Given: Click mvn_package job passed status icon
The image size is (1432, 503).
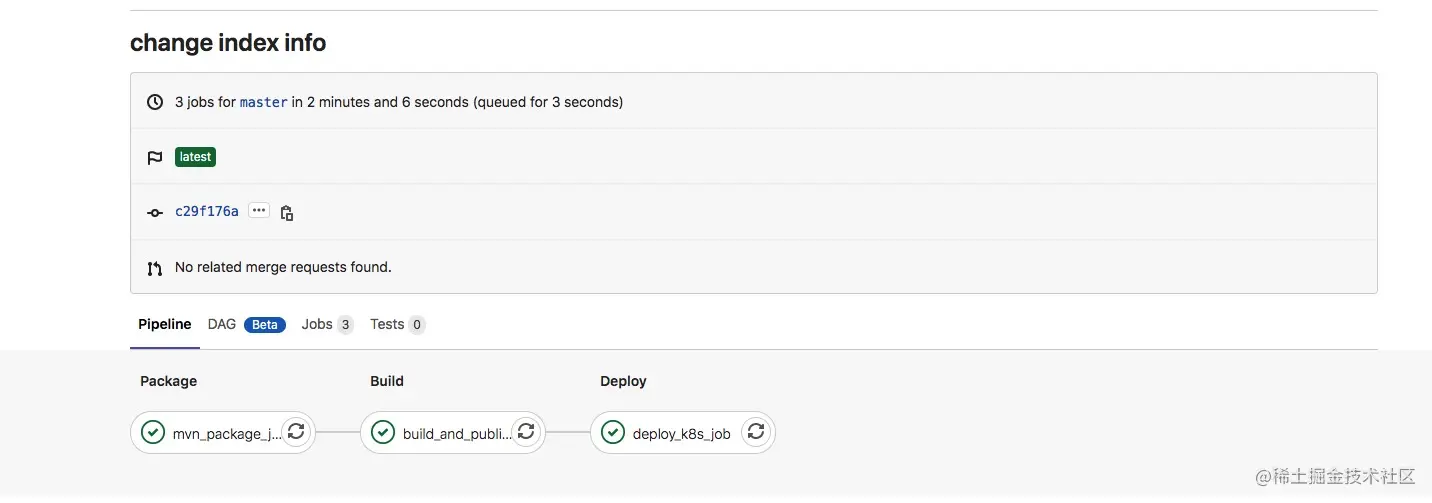Looking at the screenshot, I should click(x=153, y=432).
